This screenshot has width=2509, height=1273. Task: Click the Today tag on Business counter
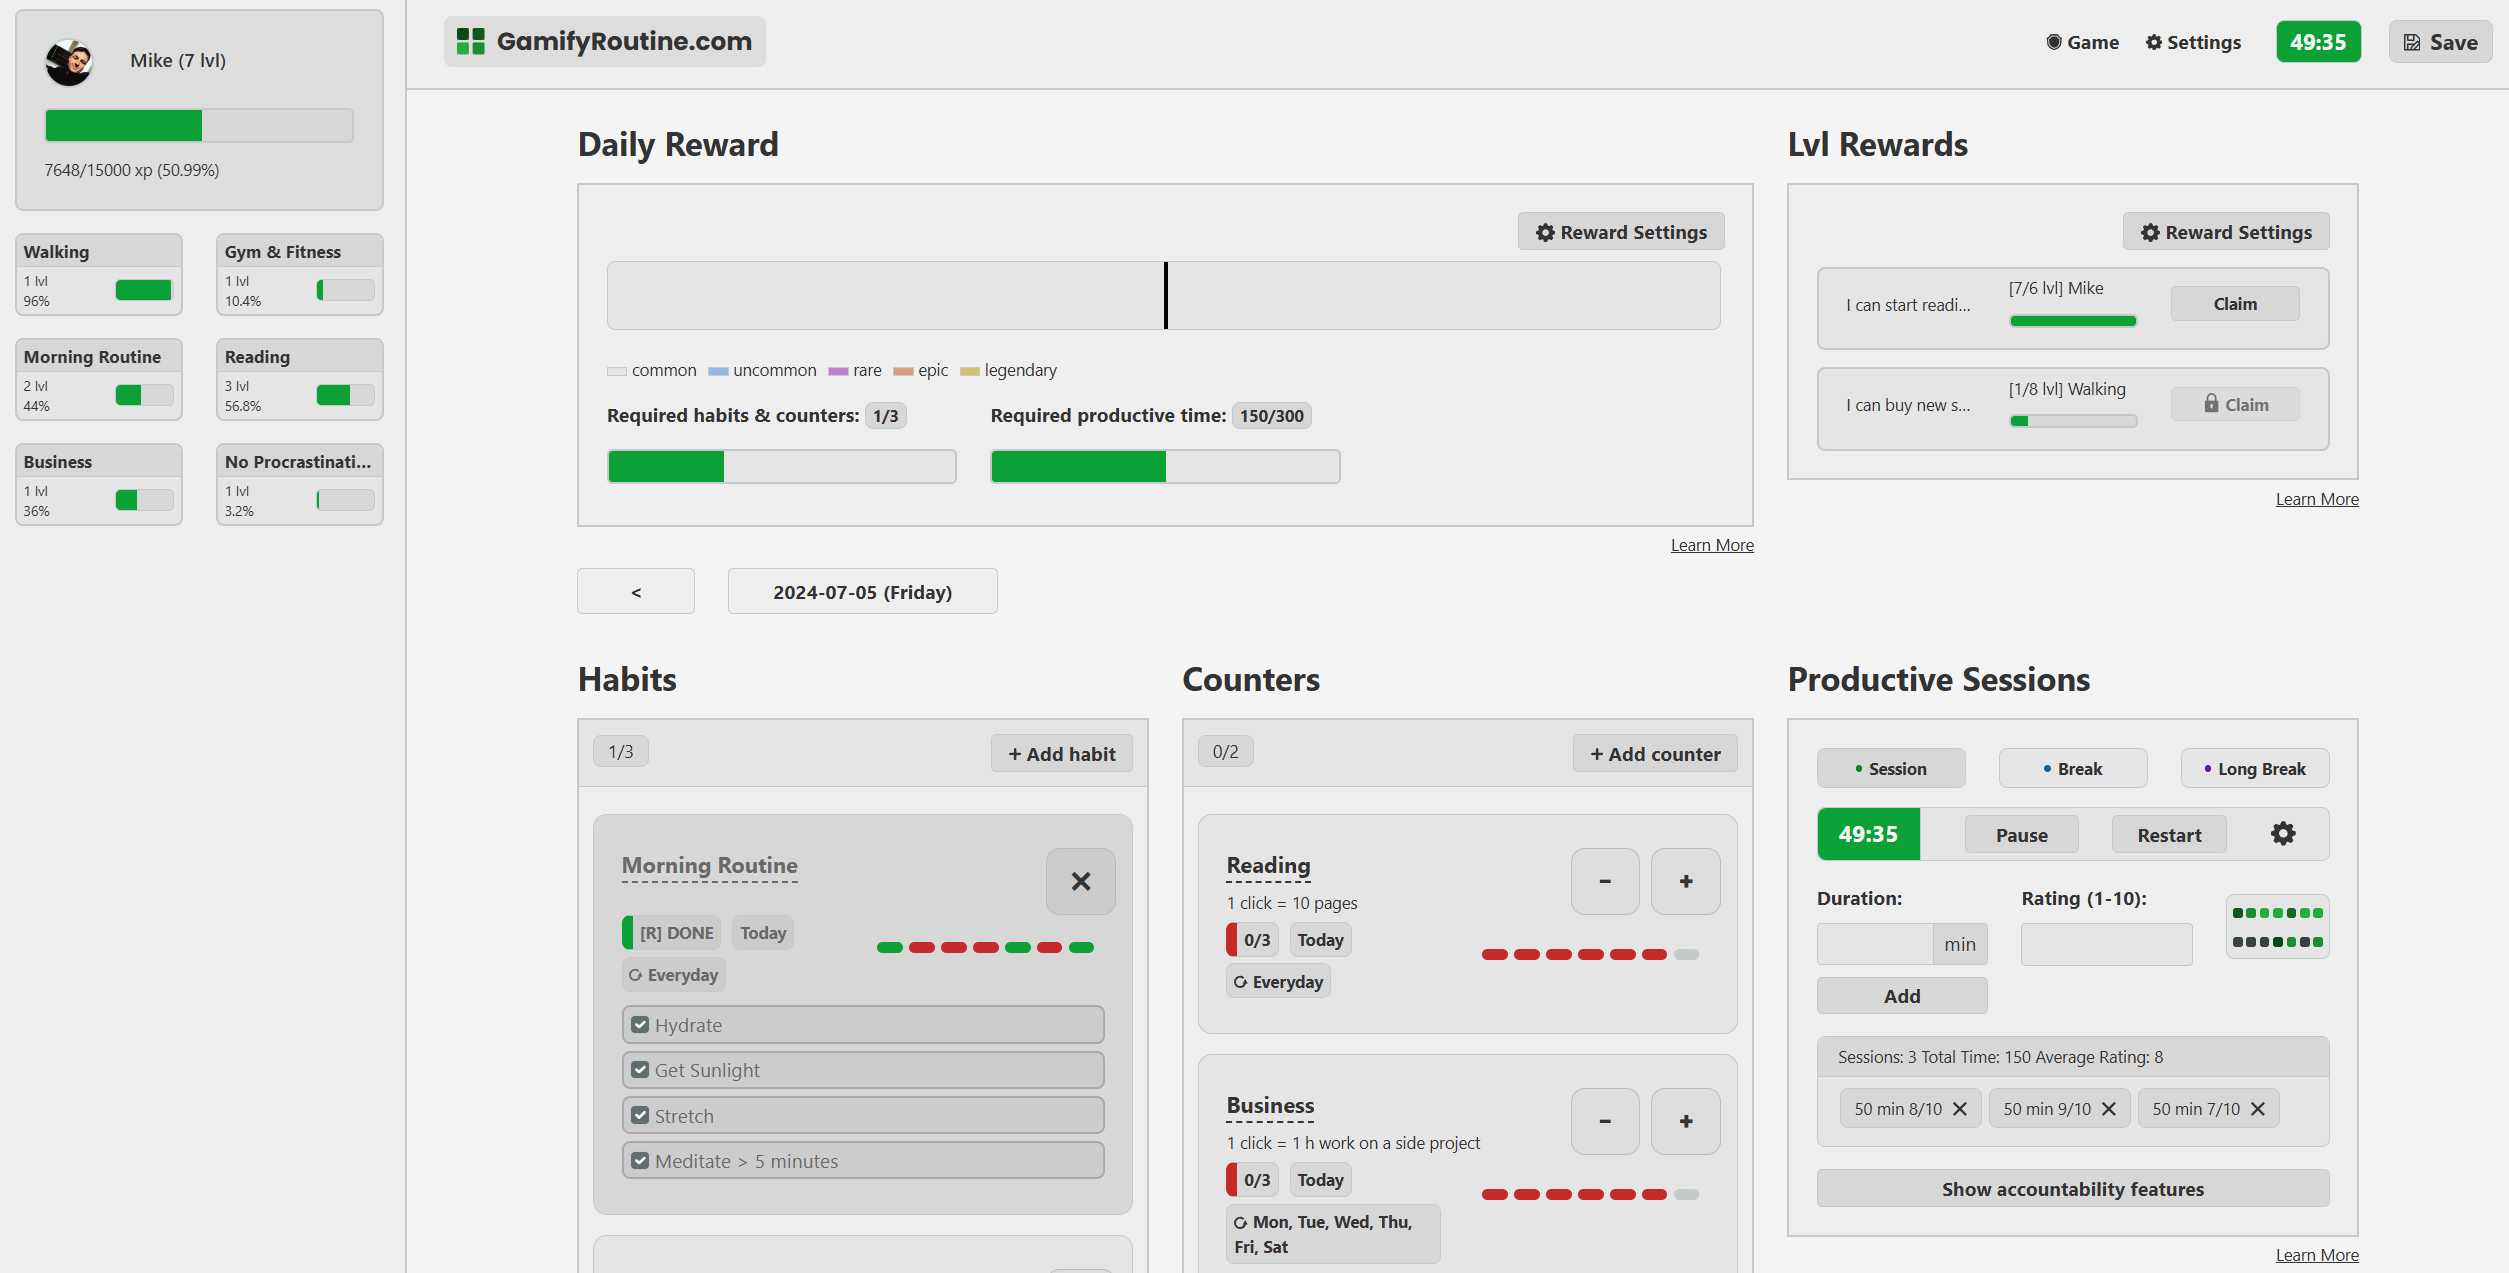[x=1320, y=1180]
